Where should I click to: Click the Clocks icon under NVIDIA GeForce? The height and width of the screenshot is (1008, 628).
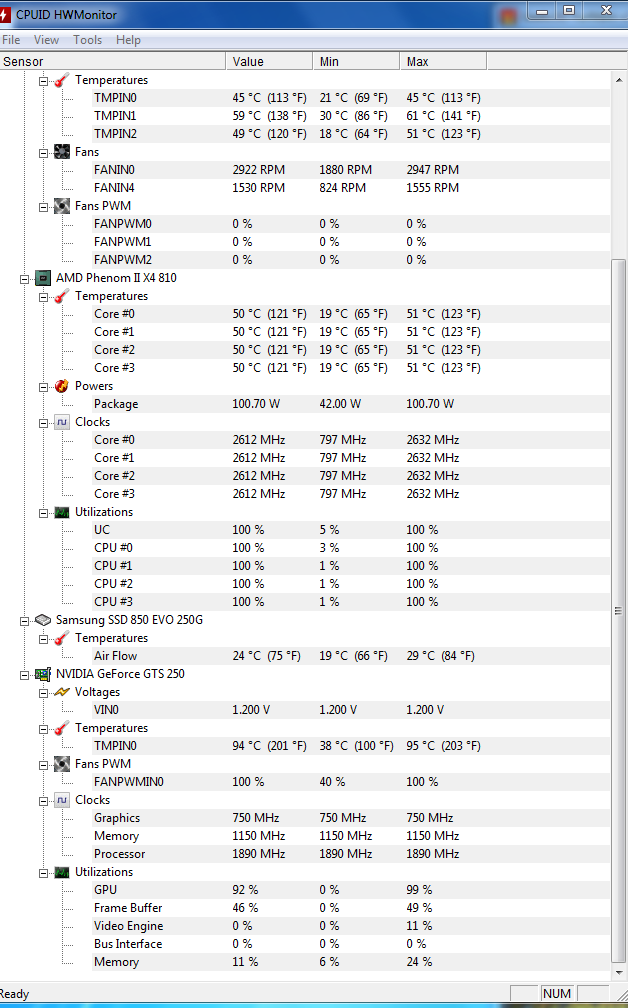(62, 800)
